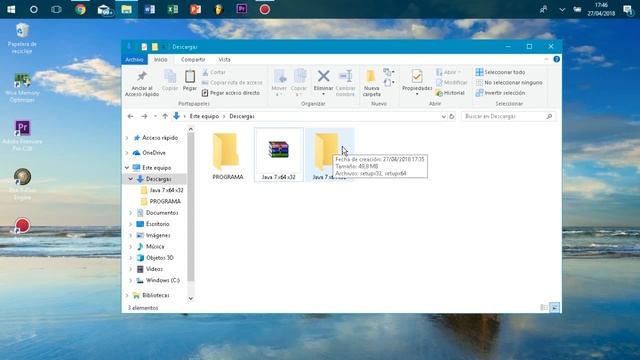Click Pegar acceso directo
640x360 pixels.
231,93
